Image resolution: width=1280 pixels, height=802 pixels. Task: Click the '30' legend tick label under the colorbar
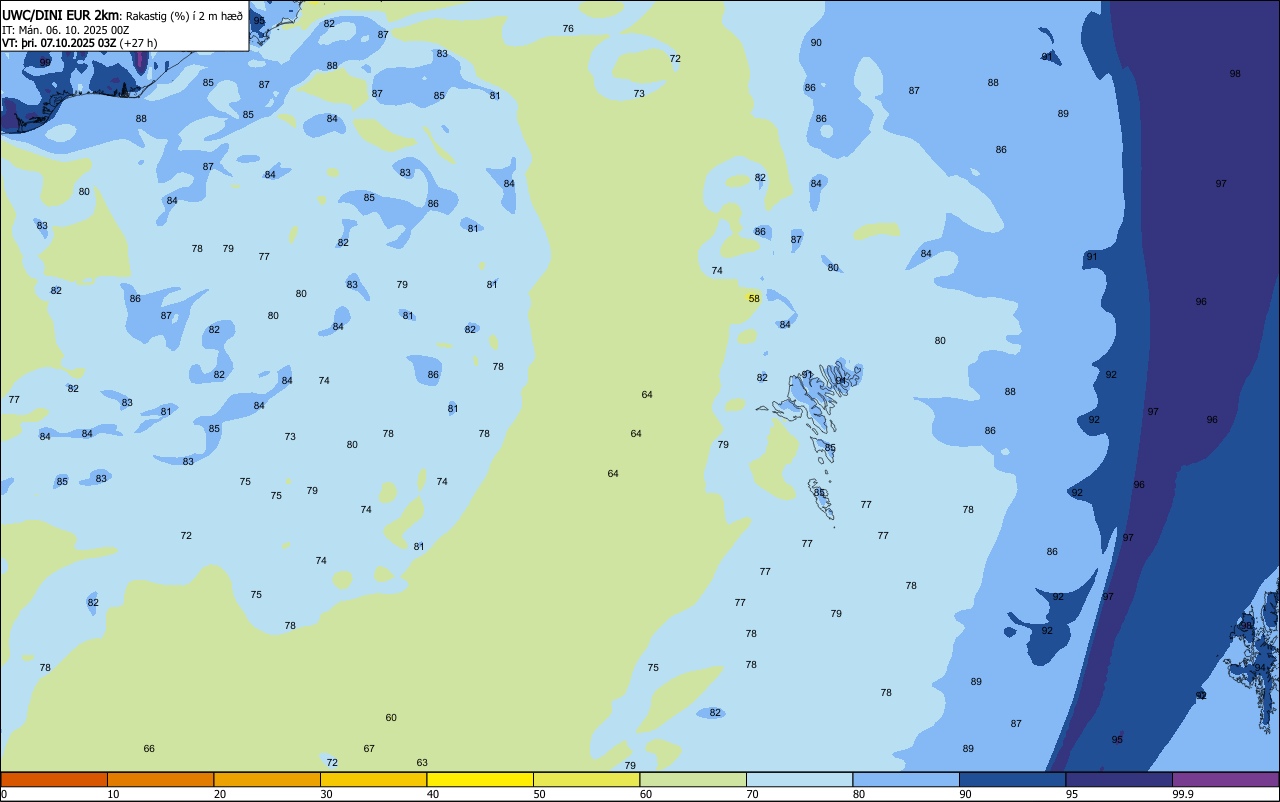(326, 794)
